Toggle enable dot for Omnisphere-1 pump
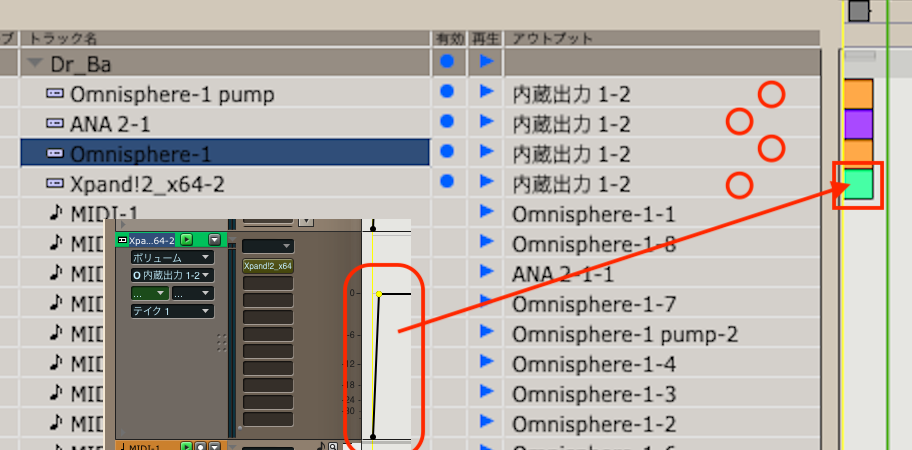 click(447, 91)
